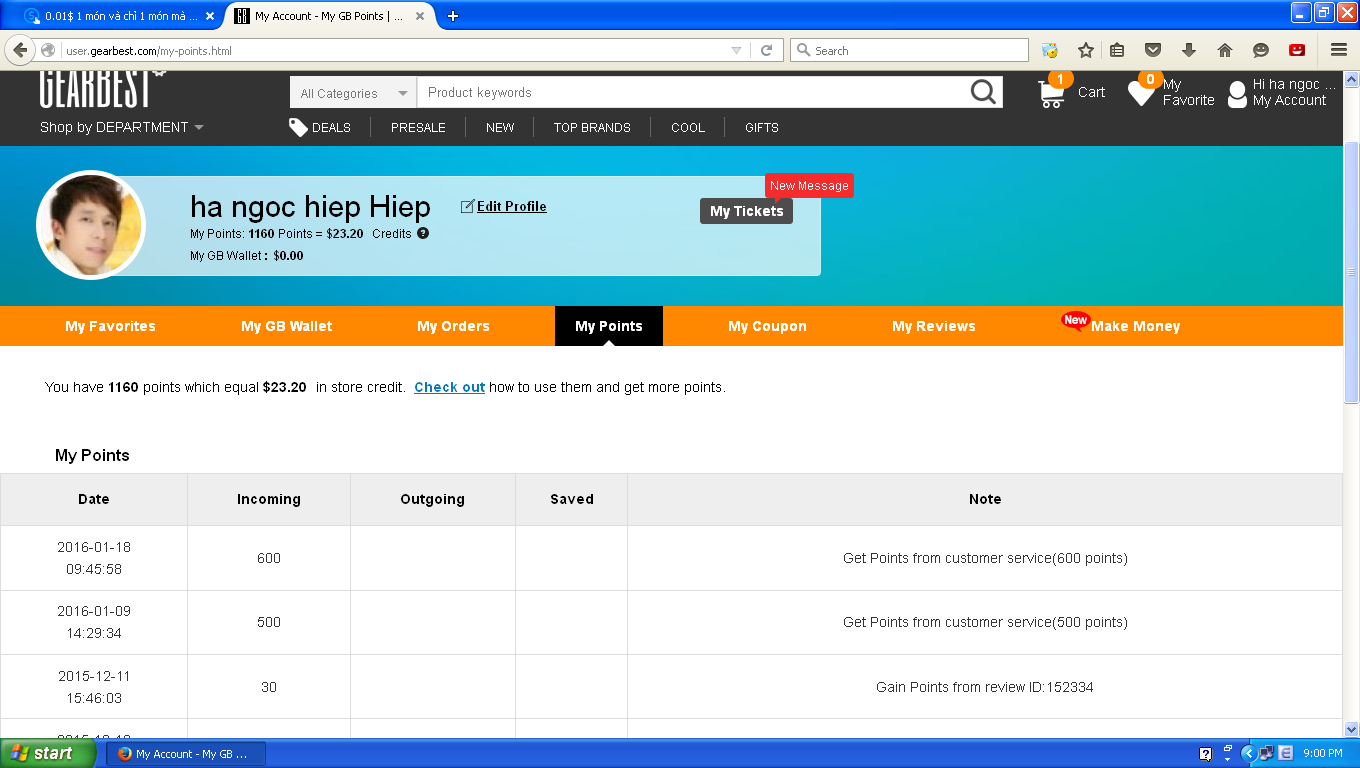The width and height of the screenshot is (1360, 768).
Task: Click the '2016-01-18 09:45:58' date cell
Action: (x=94, y=558)
